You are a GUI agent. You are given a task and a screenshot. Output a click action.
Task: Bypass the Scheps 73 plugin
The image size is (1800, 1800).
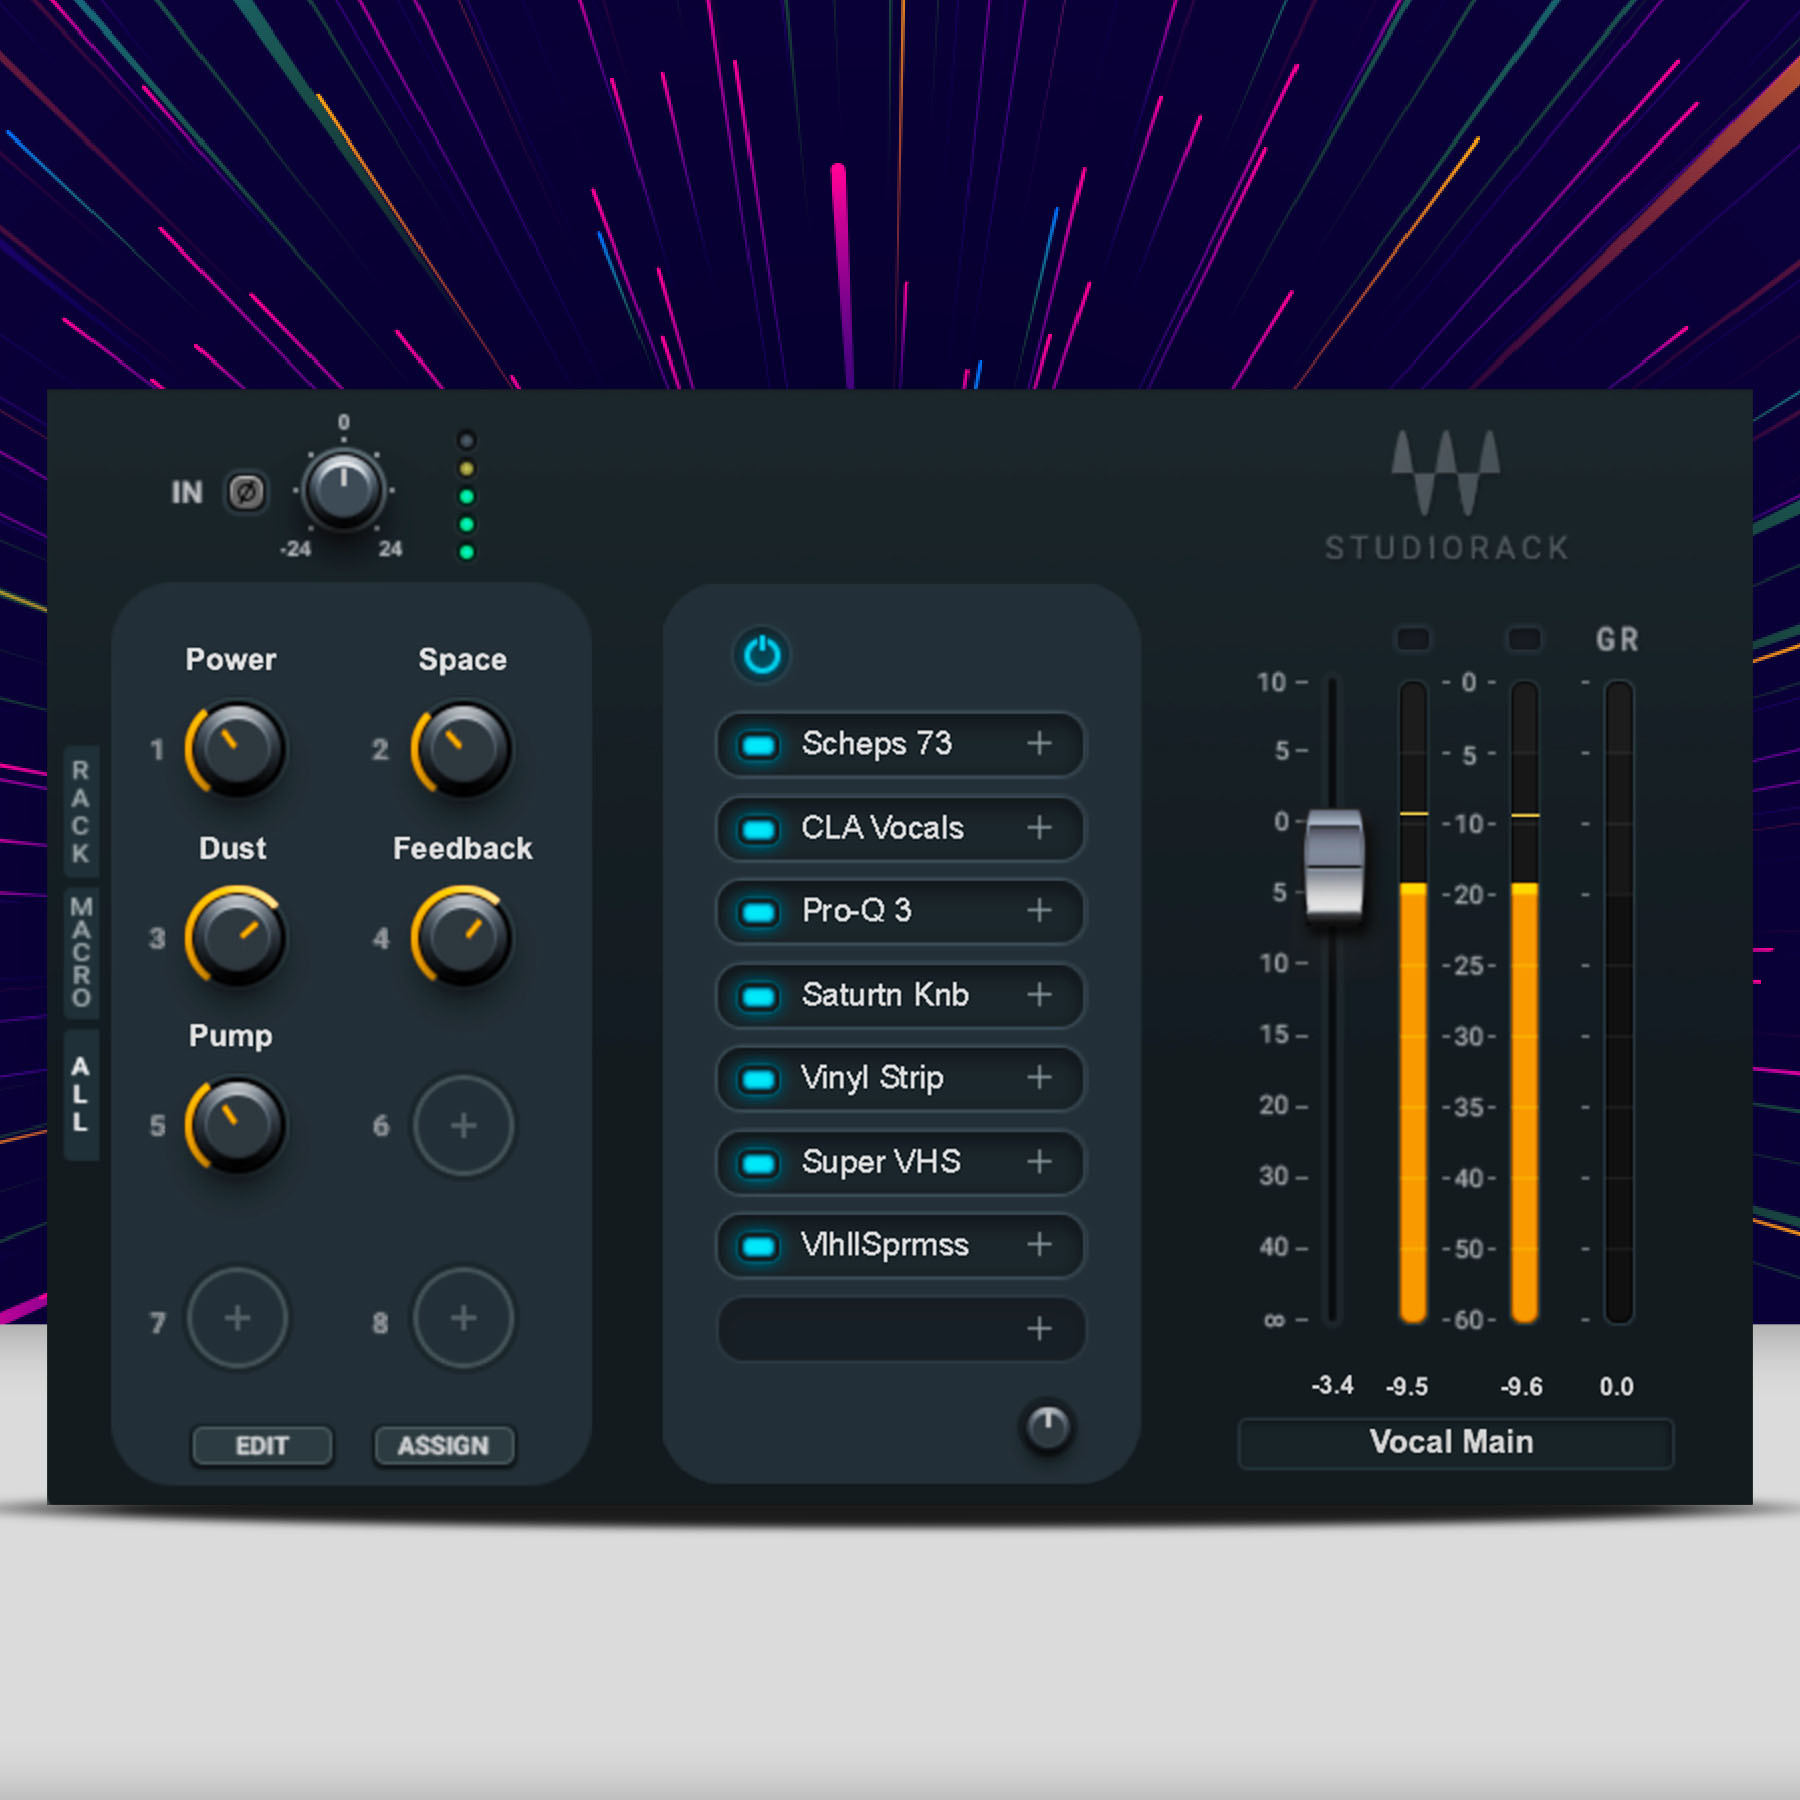pyautogui.click(x=757, y=744)
